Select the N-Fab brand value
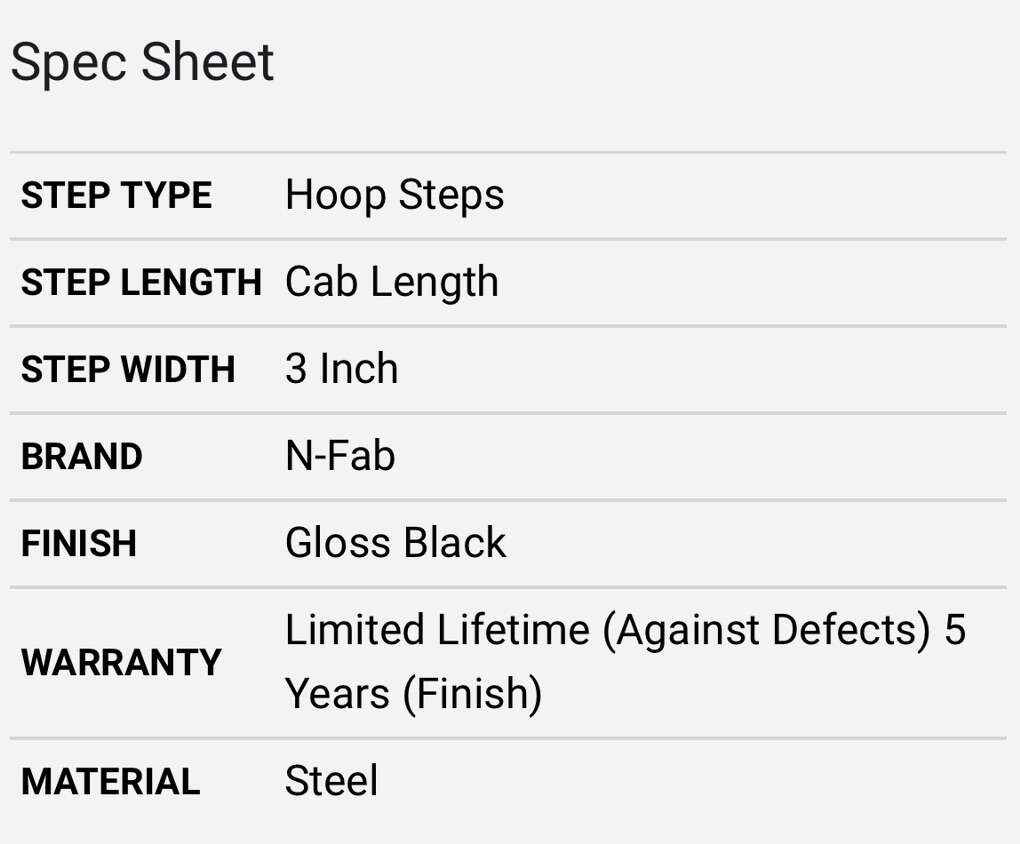The height and width of the screenshot is (844, 1020). (340, 456)
